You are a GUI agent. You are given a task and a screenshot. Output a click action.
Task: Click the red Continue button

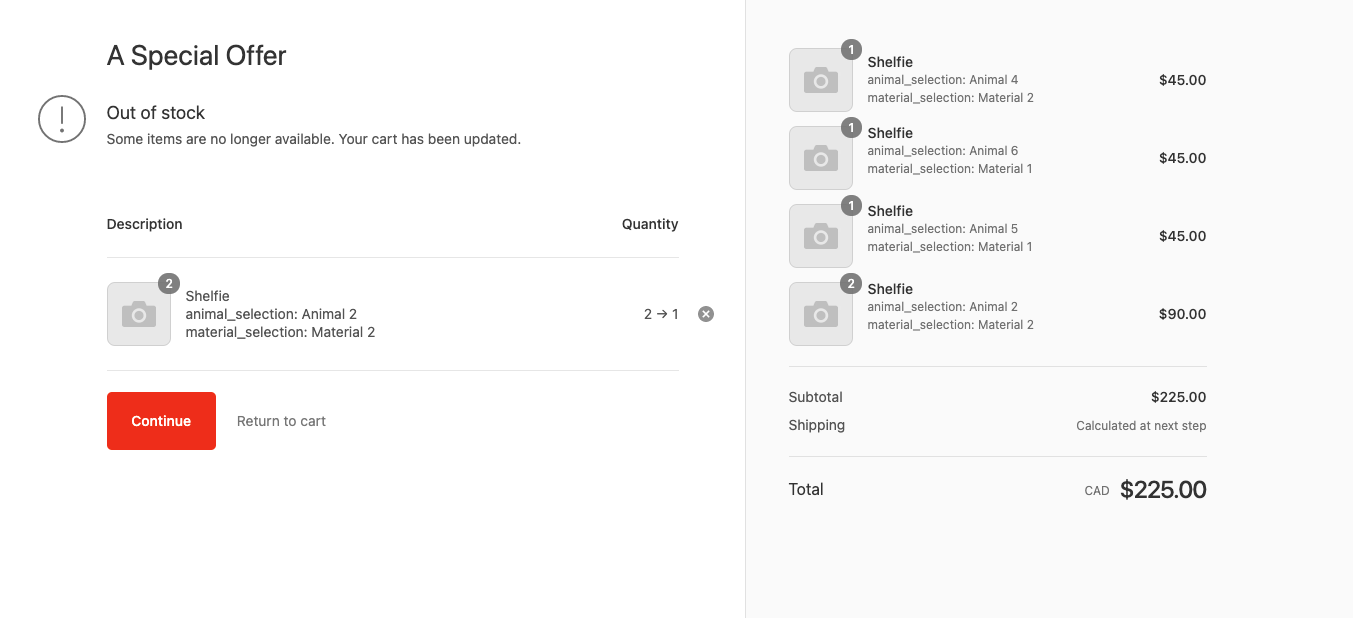161,421
